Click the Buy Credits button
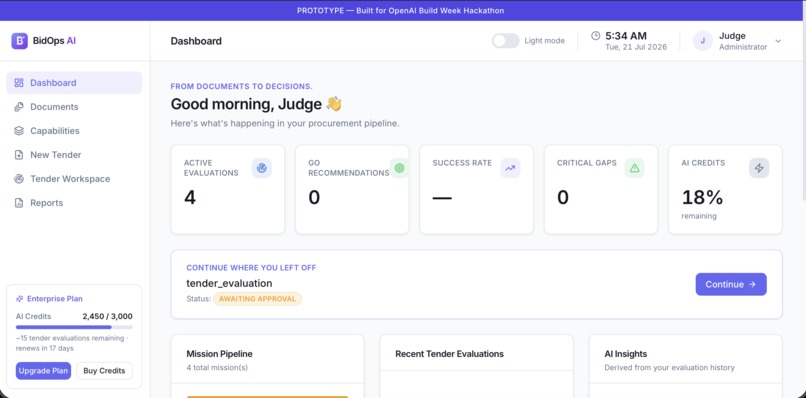The height and width of the screenshot is (398, 806). (104, 371)
